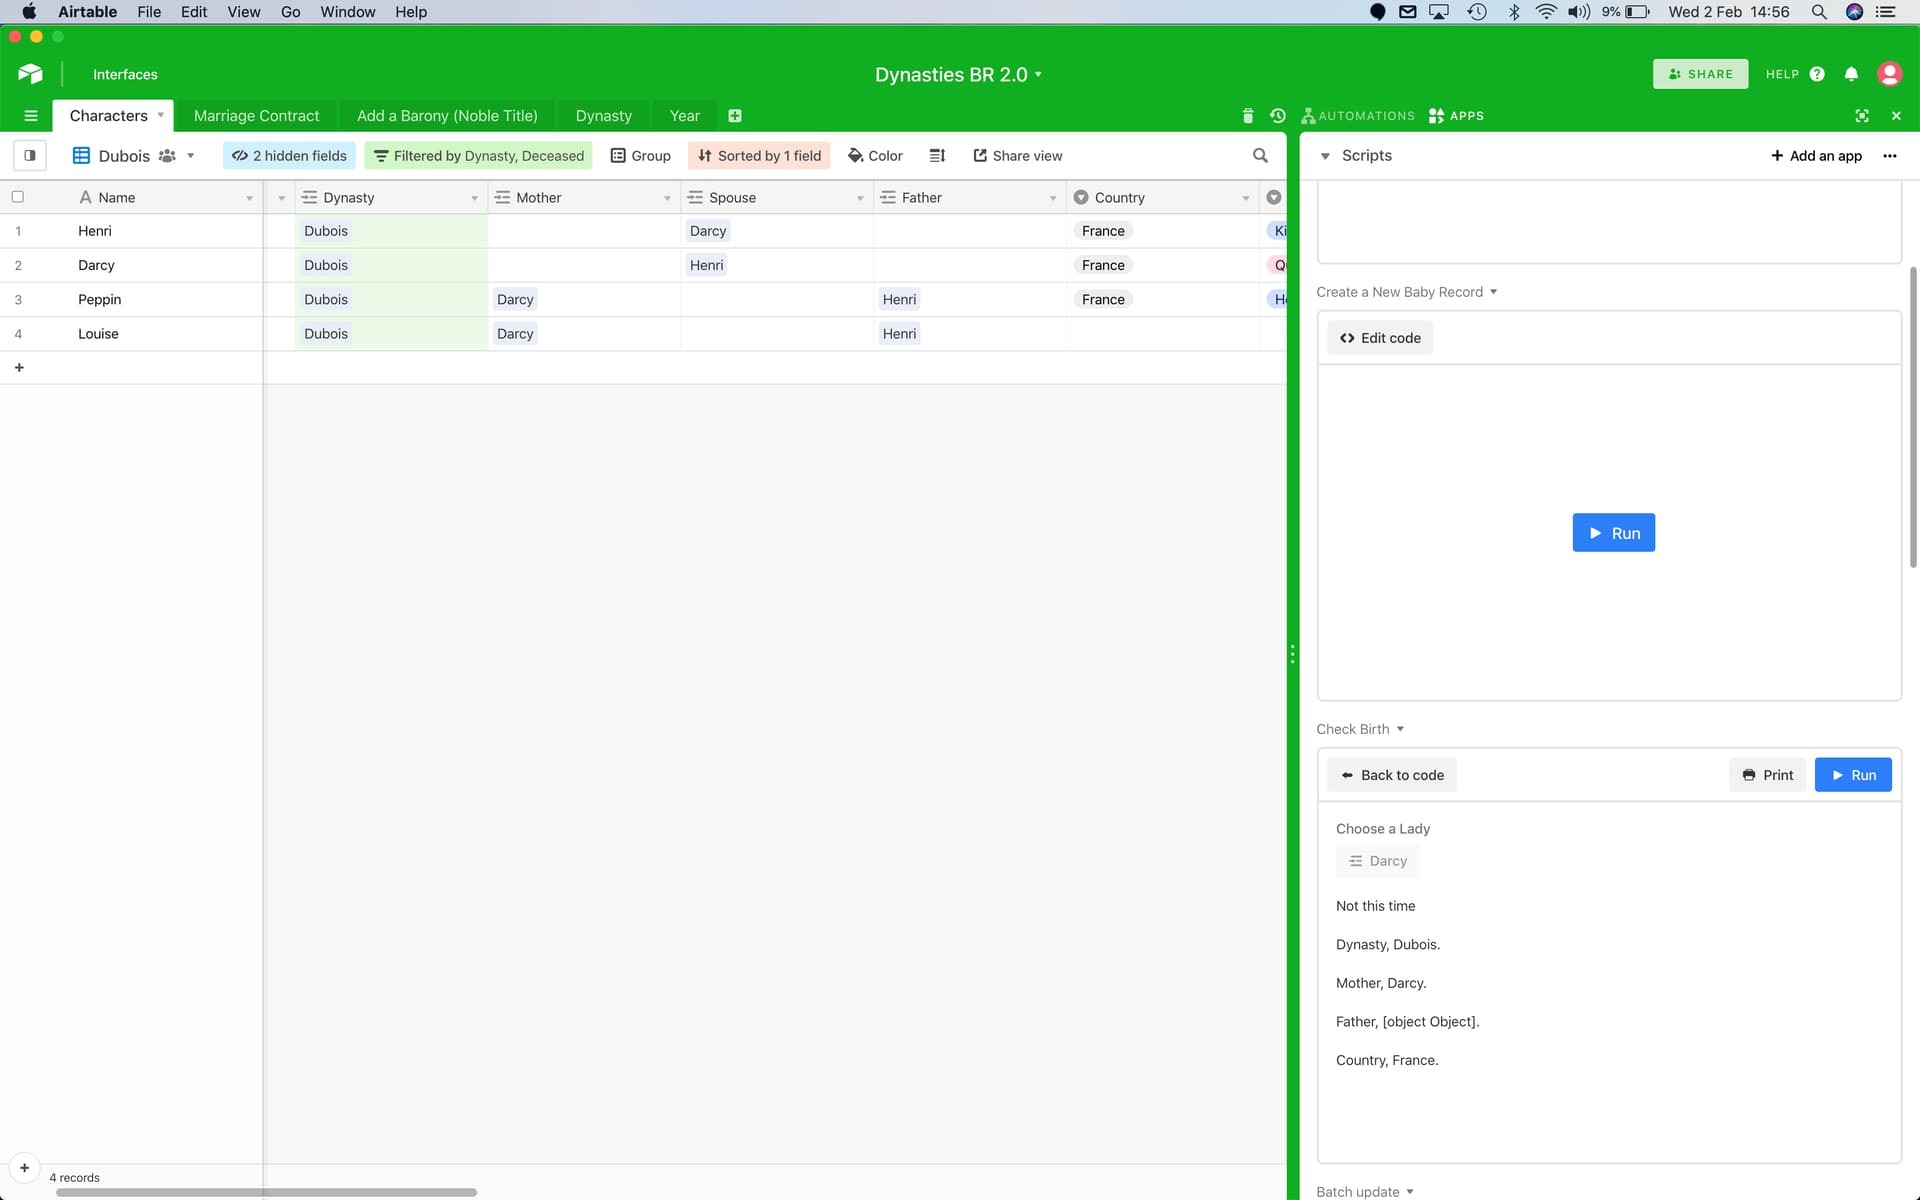This screenshot has height=1200, width=1920.
Task: Open the Go menu
Action: 290,12
